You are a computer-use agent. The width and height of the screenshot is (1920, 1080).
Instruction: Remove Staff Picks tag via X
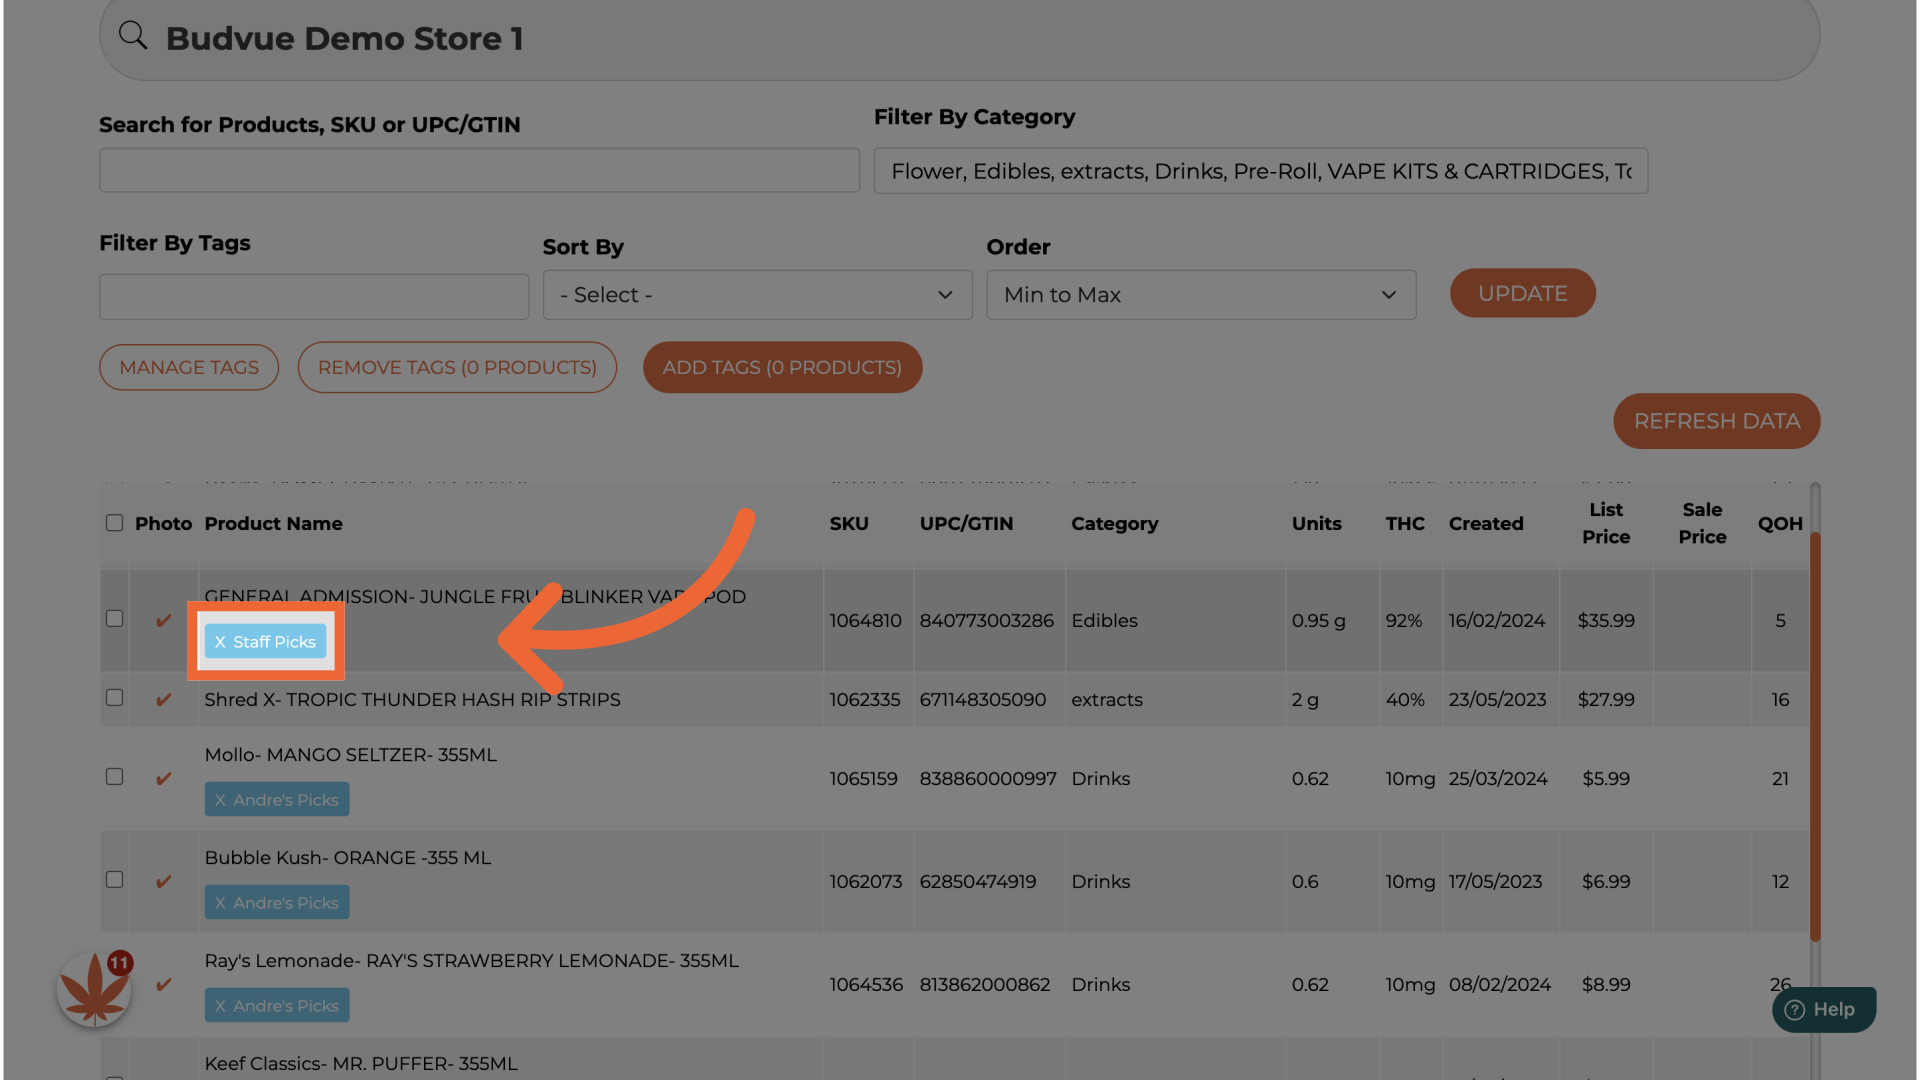[x=220, y=642]
